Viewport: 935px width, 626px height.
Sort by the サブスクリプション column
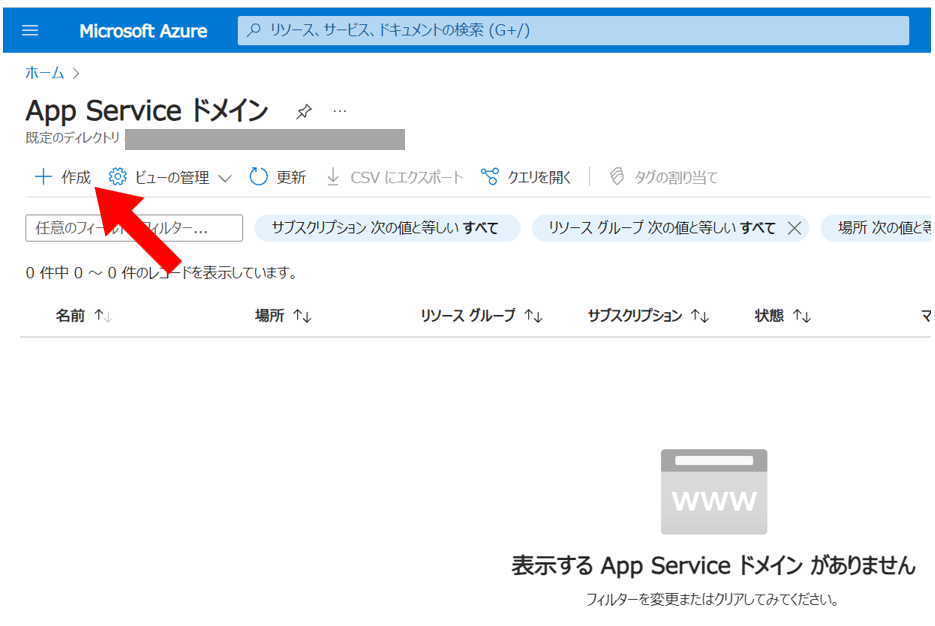pos(648,315)
